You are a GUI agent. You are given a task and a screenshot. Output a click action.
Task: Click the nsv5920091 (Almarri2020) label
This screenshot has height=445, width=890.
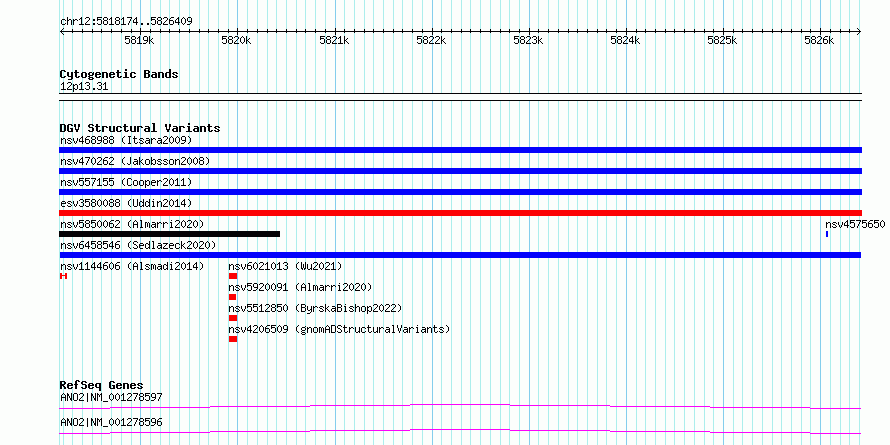[300, 287]
